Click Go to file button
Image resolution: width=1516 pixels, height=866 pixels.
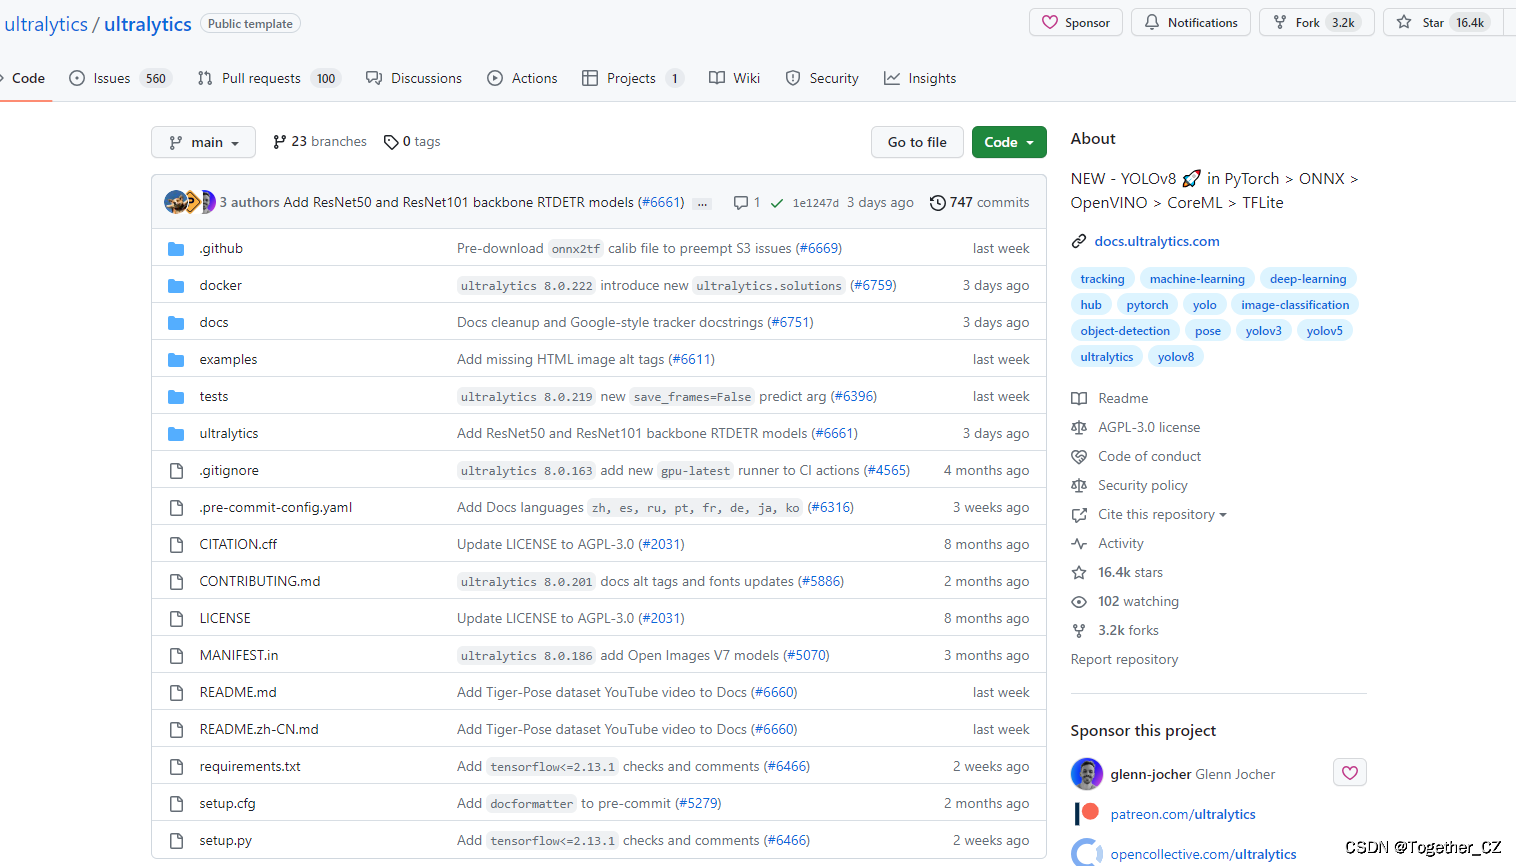pyautogui.click(x=917, y=142)
